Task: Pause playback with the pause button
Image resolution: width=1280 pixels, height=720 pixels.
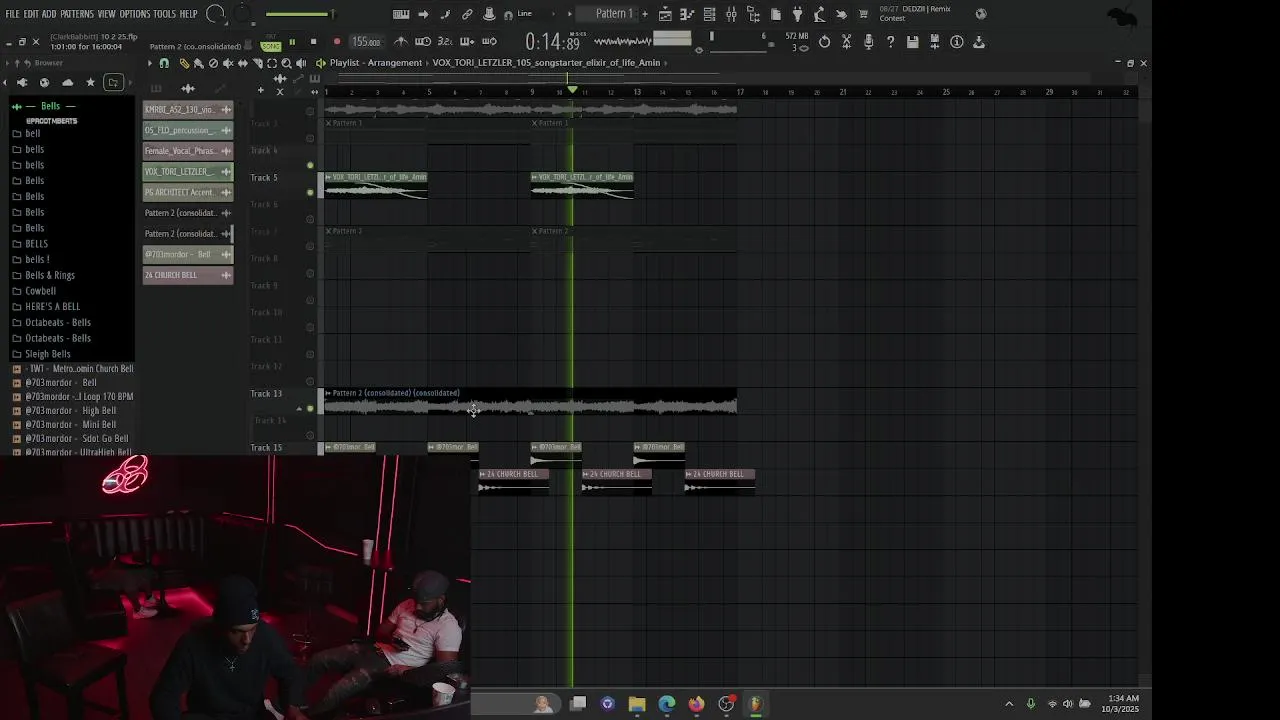Action: click(x=292, y=42)
